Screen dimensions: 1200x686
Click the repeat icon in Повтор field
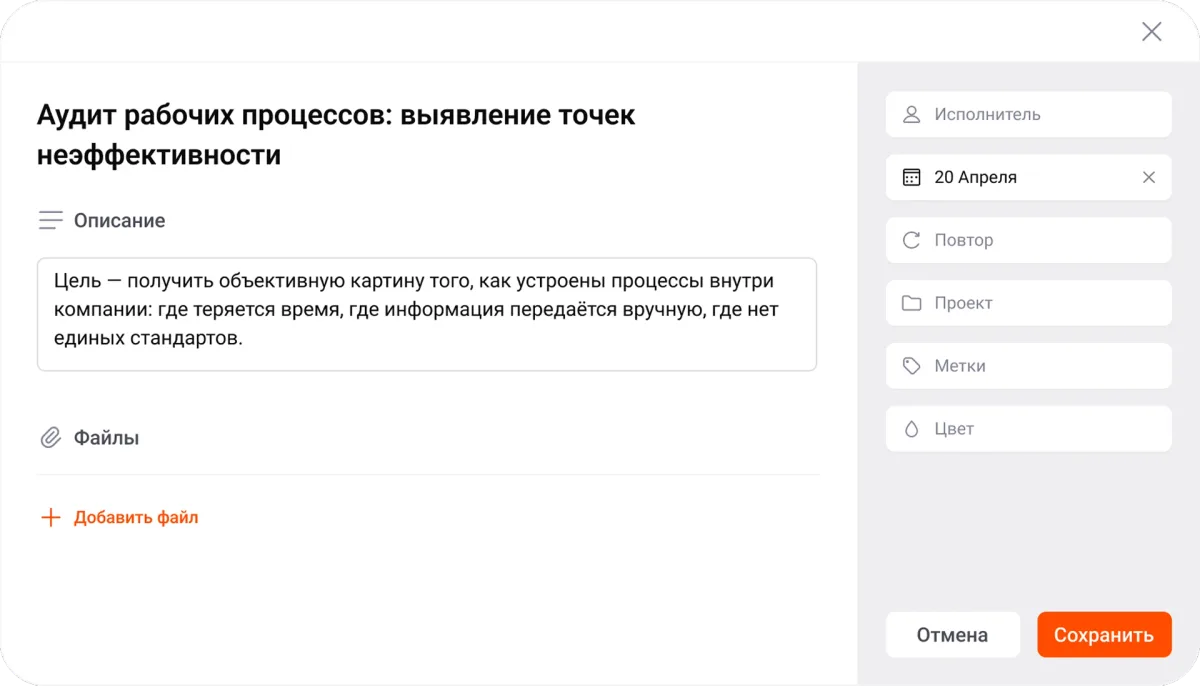[x=911, y=240]
